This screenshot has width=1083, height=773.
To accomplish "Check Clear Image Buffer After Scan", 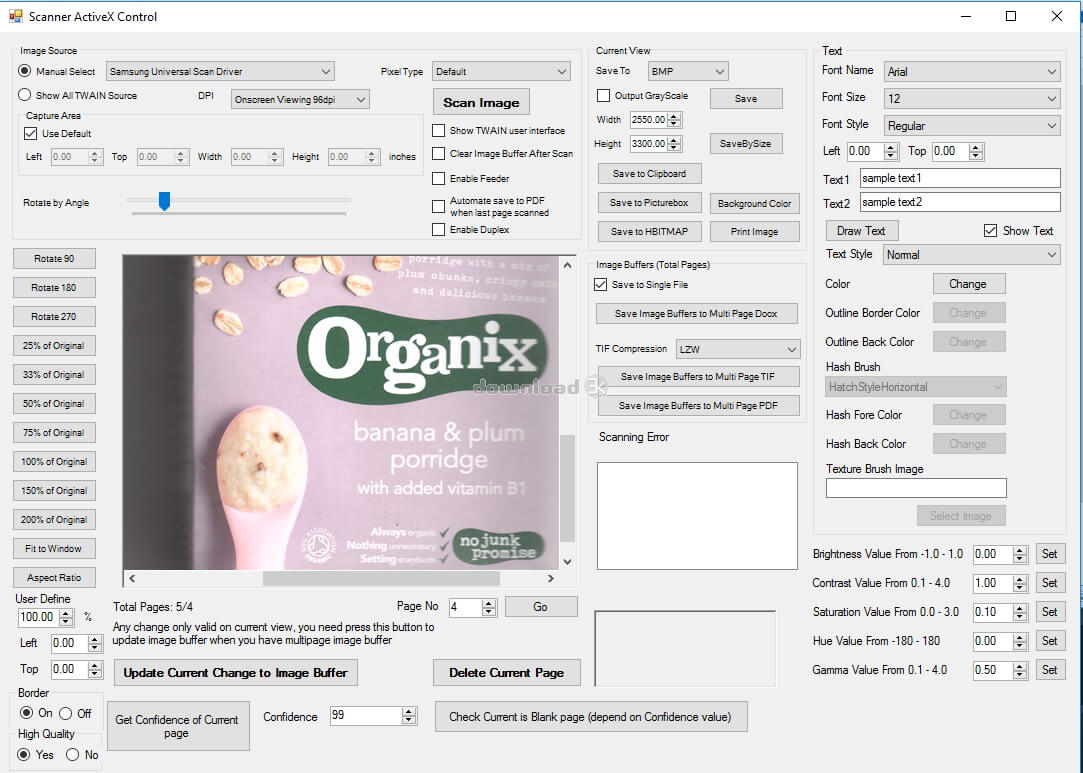I will pyautogui.click(x=438, y=153).
